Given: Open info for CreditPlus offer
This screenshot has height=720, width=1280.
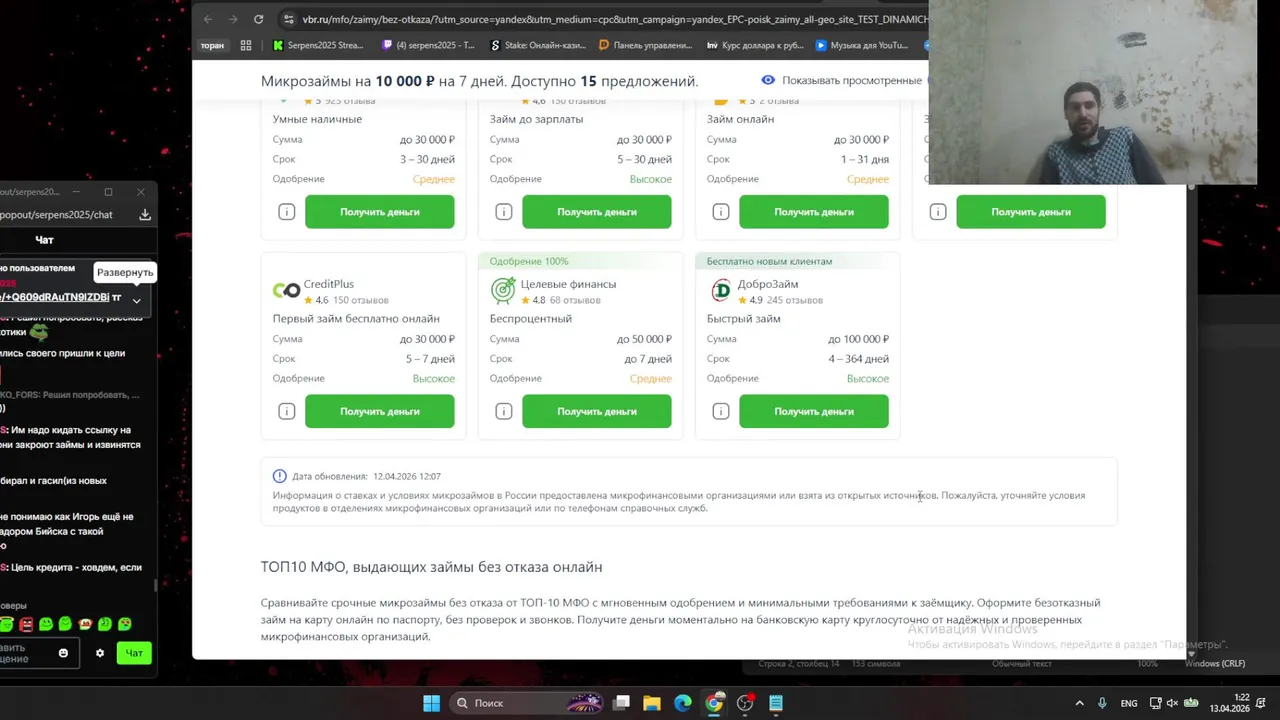Looking at the screenshot, I should tap(287, 411).
